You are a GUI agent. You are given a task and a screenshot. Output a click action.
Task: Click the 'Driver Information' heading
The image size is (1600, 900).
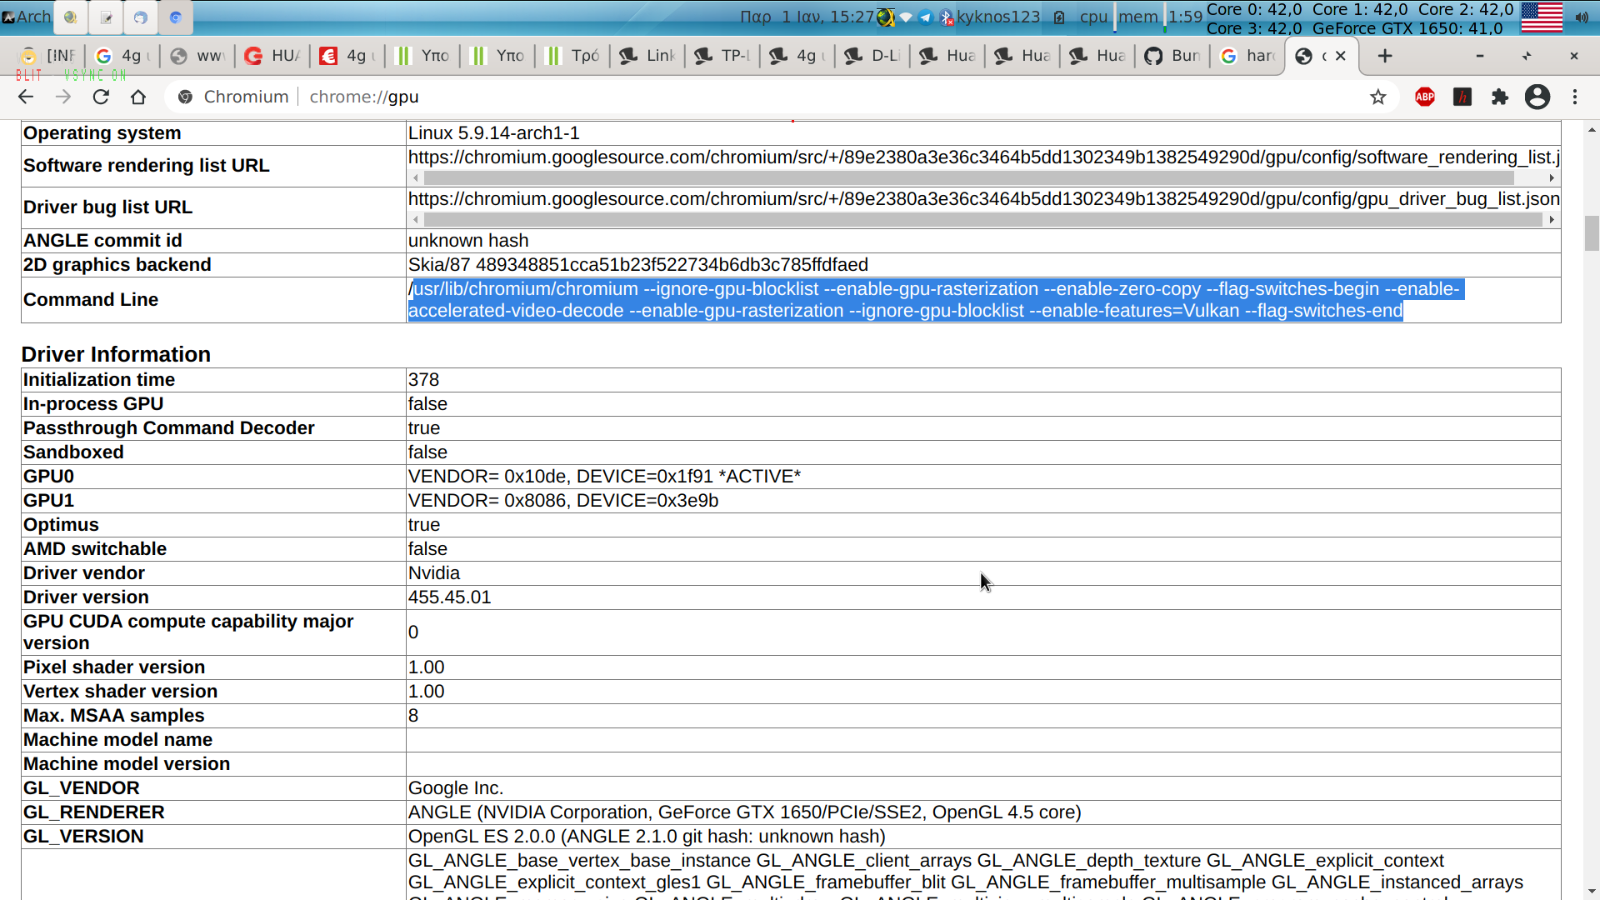tap(116, 354)
